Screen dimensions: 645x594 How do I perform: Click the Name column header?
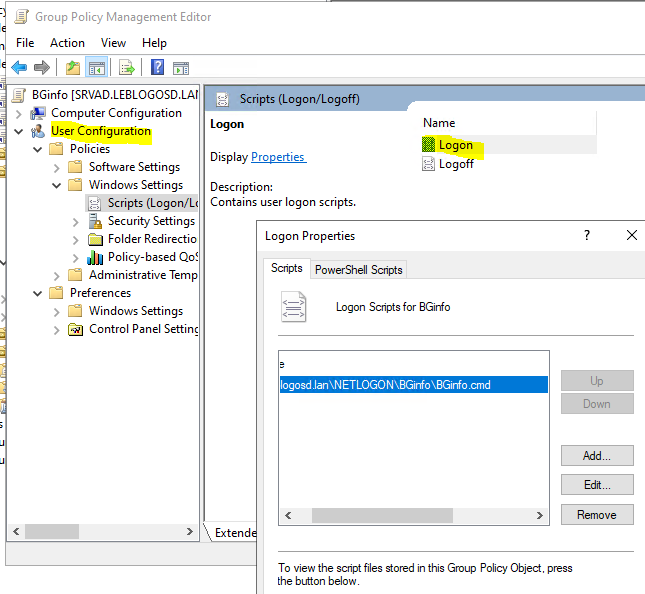click(508, 123)
